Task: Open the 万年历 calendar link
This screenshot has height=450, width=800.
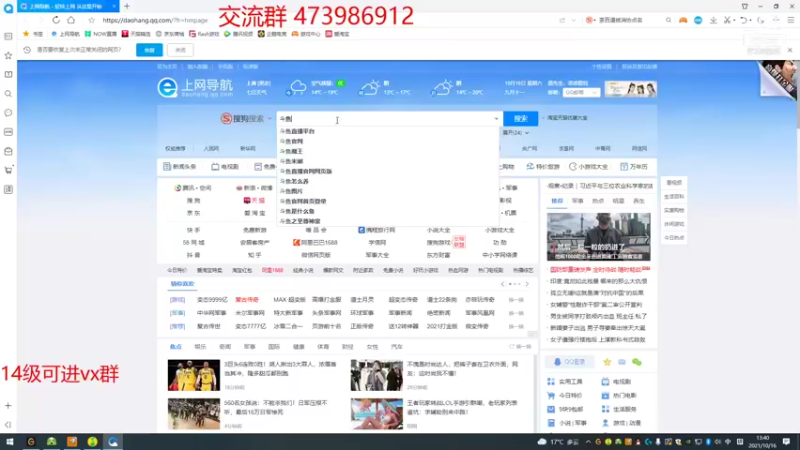Action: tap(634, 167)
